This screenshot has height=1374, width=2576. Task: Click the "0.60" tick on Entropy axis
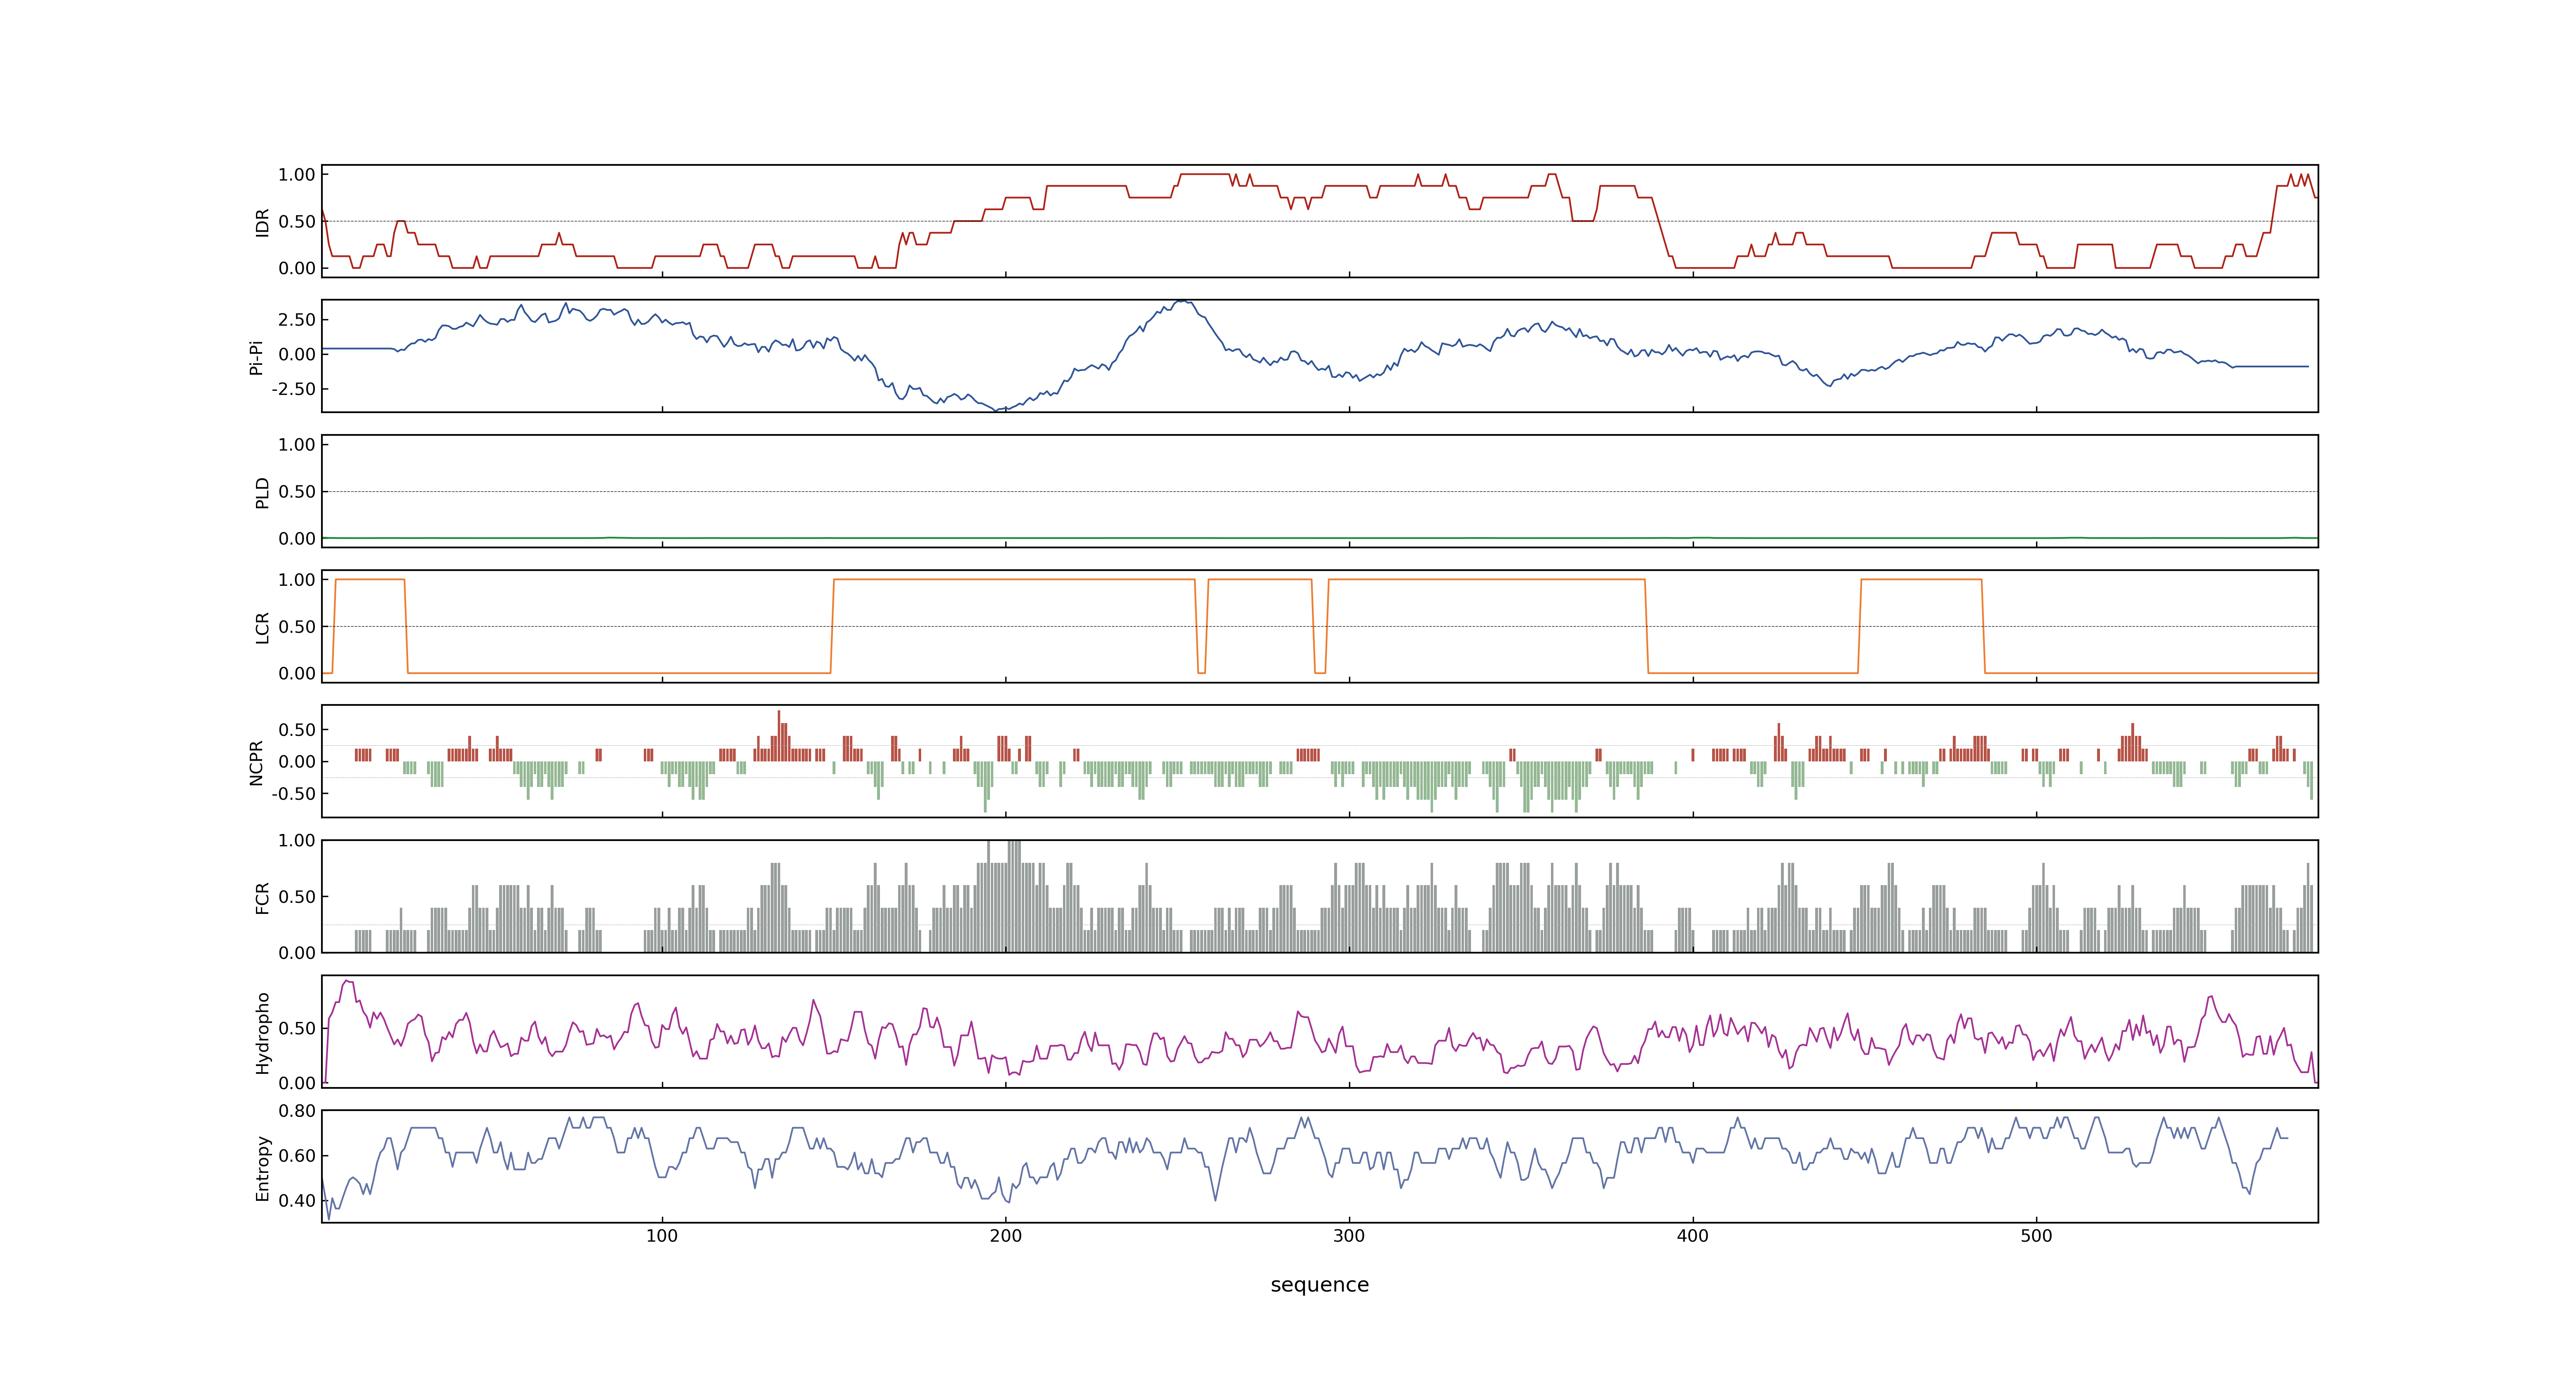pyautogui.click(x=297, y=1156)
